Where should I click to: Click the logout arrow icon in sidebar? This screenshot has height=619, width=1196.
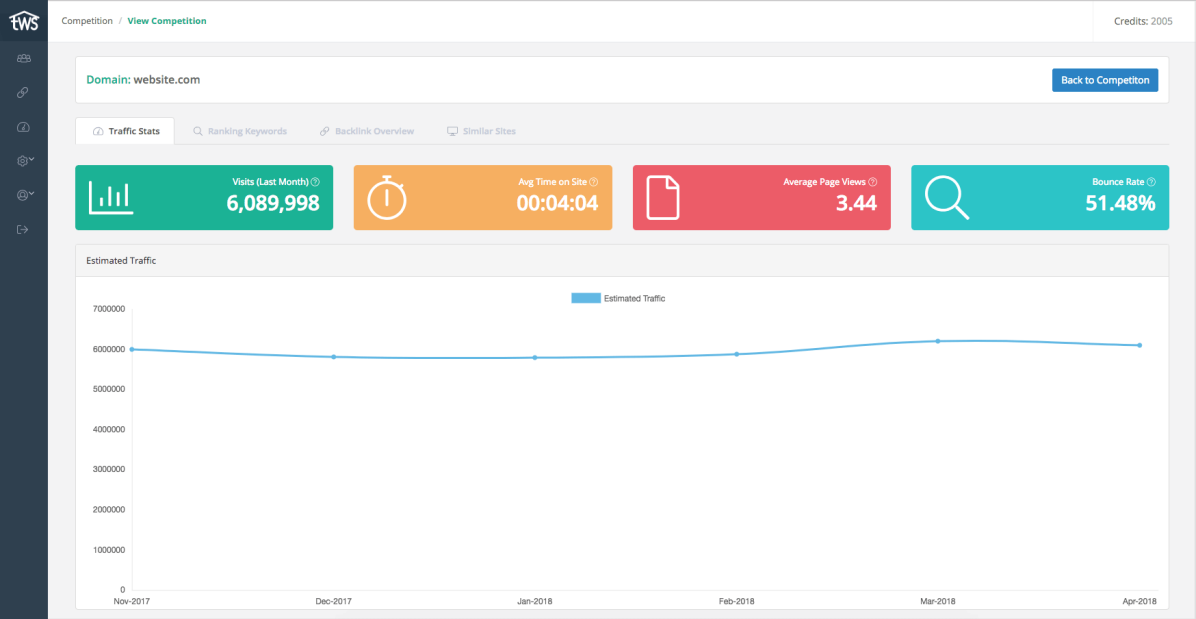[23, 230]
